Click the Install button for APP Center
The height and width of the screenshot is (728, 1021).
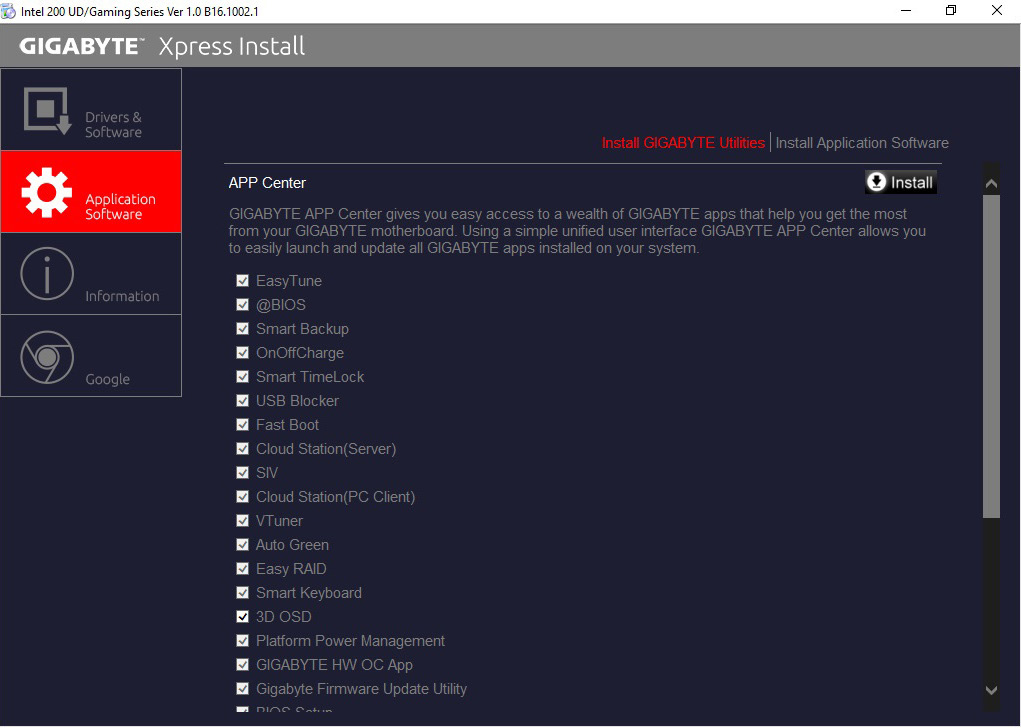point(901,182)
